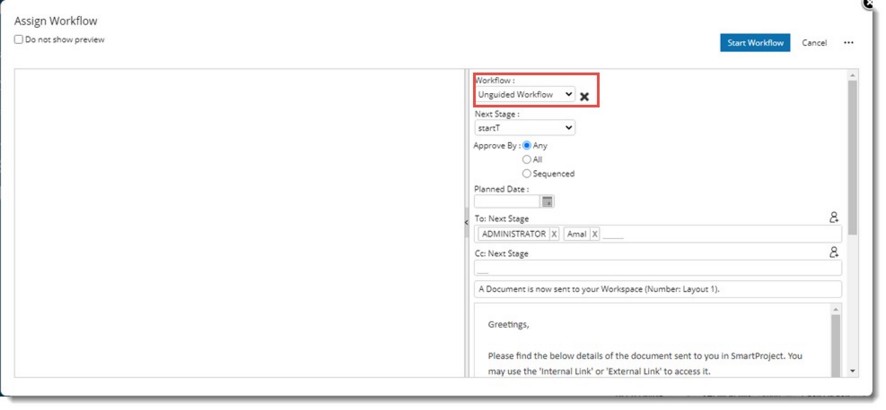
Task: Remove ADMINISTRATOR from the recipients
Action: (554, 234)
